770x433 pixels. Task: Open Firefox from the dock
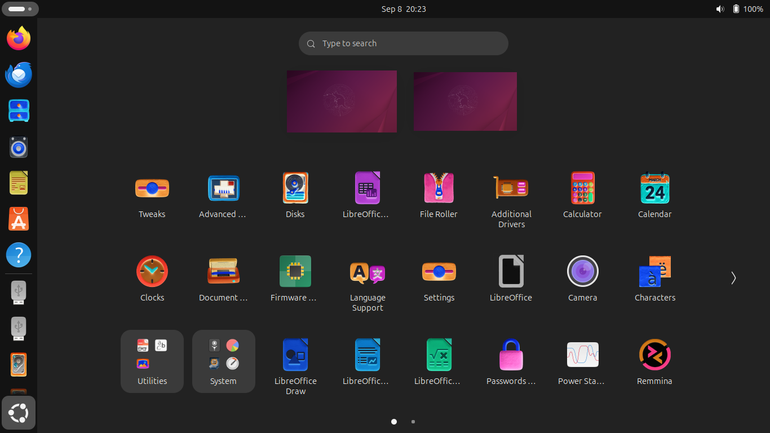point(19,38)
